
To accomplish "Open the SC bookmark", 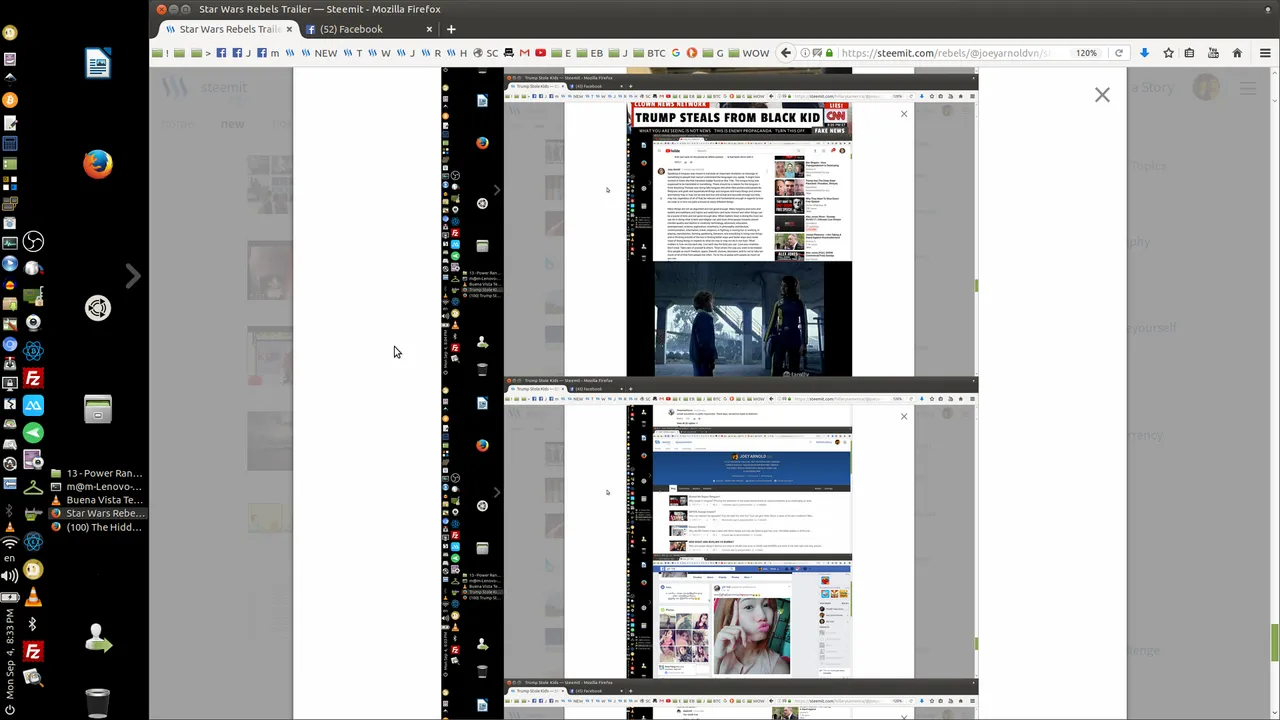I will coord(485,53).
